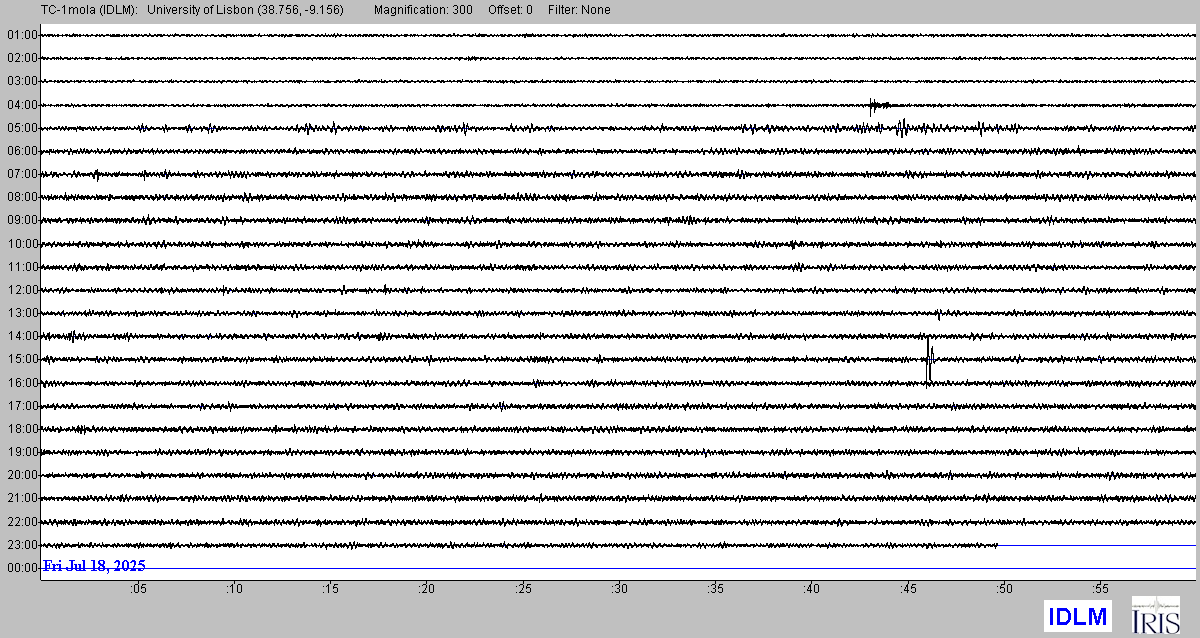Select the 23:00 hour label
1200x638 pixels.
pos(22,545)
